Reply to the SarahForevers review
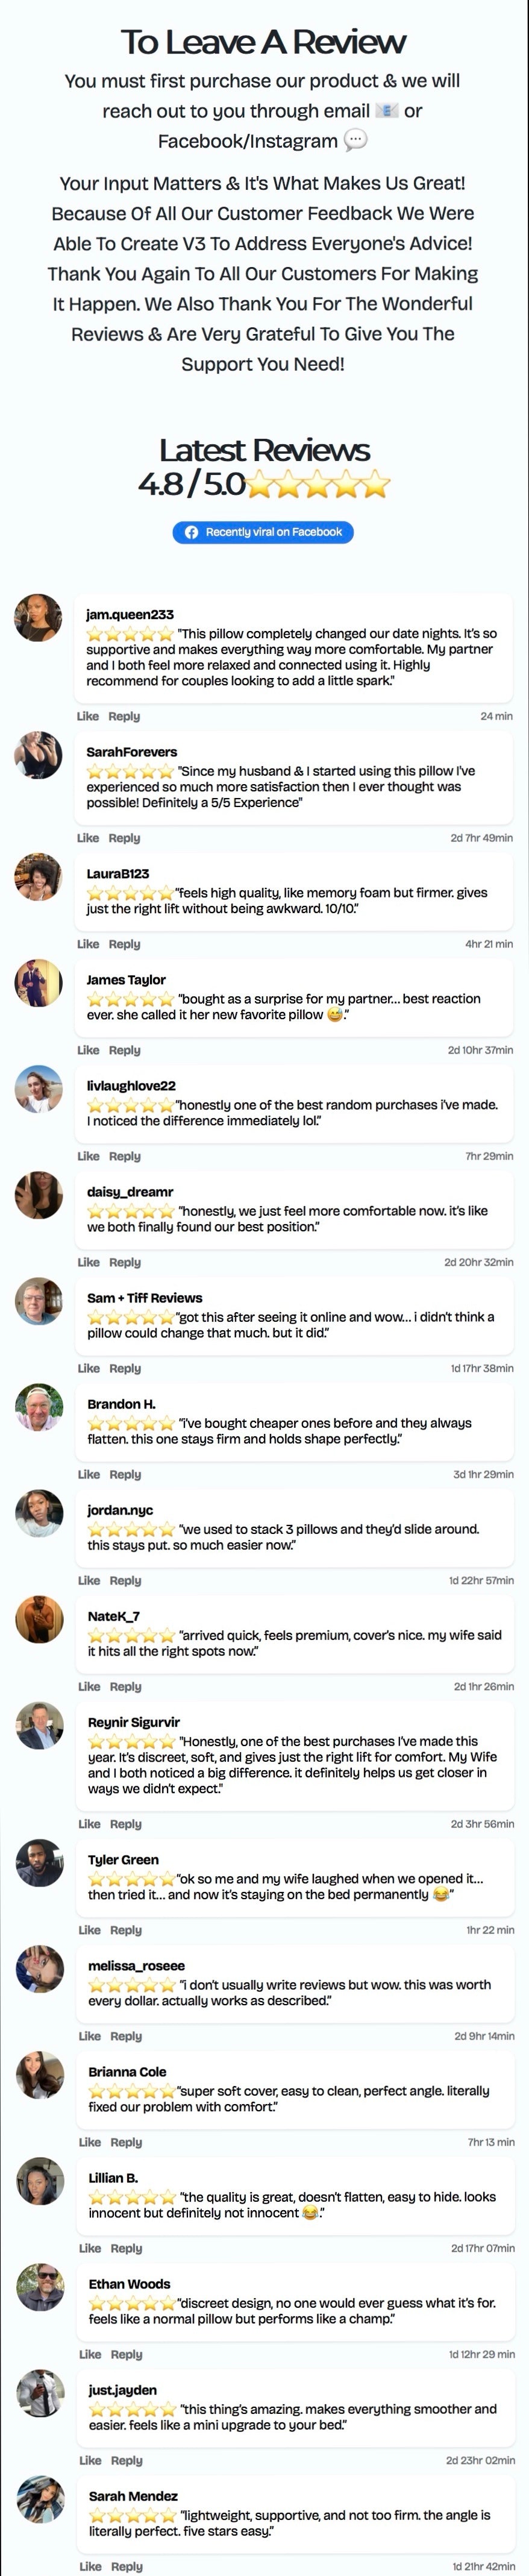 click(124, 838)
